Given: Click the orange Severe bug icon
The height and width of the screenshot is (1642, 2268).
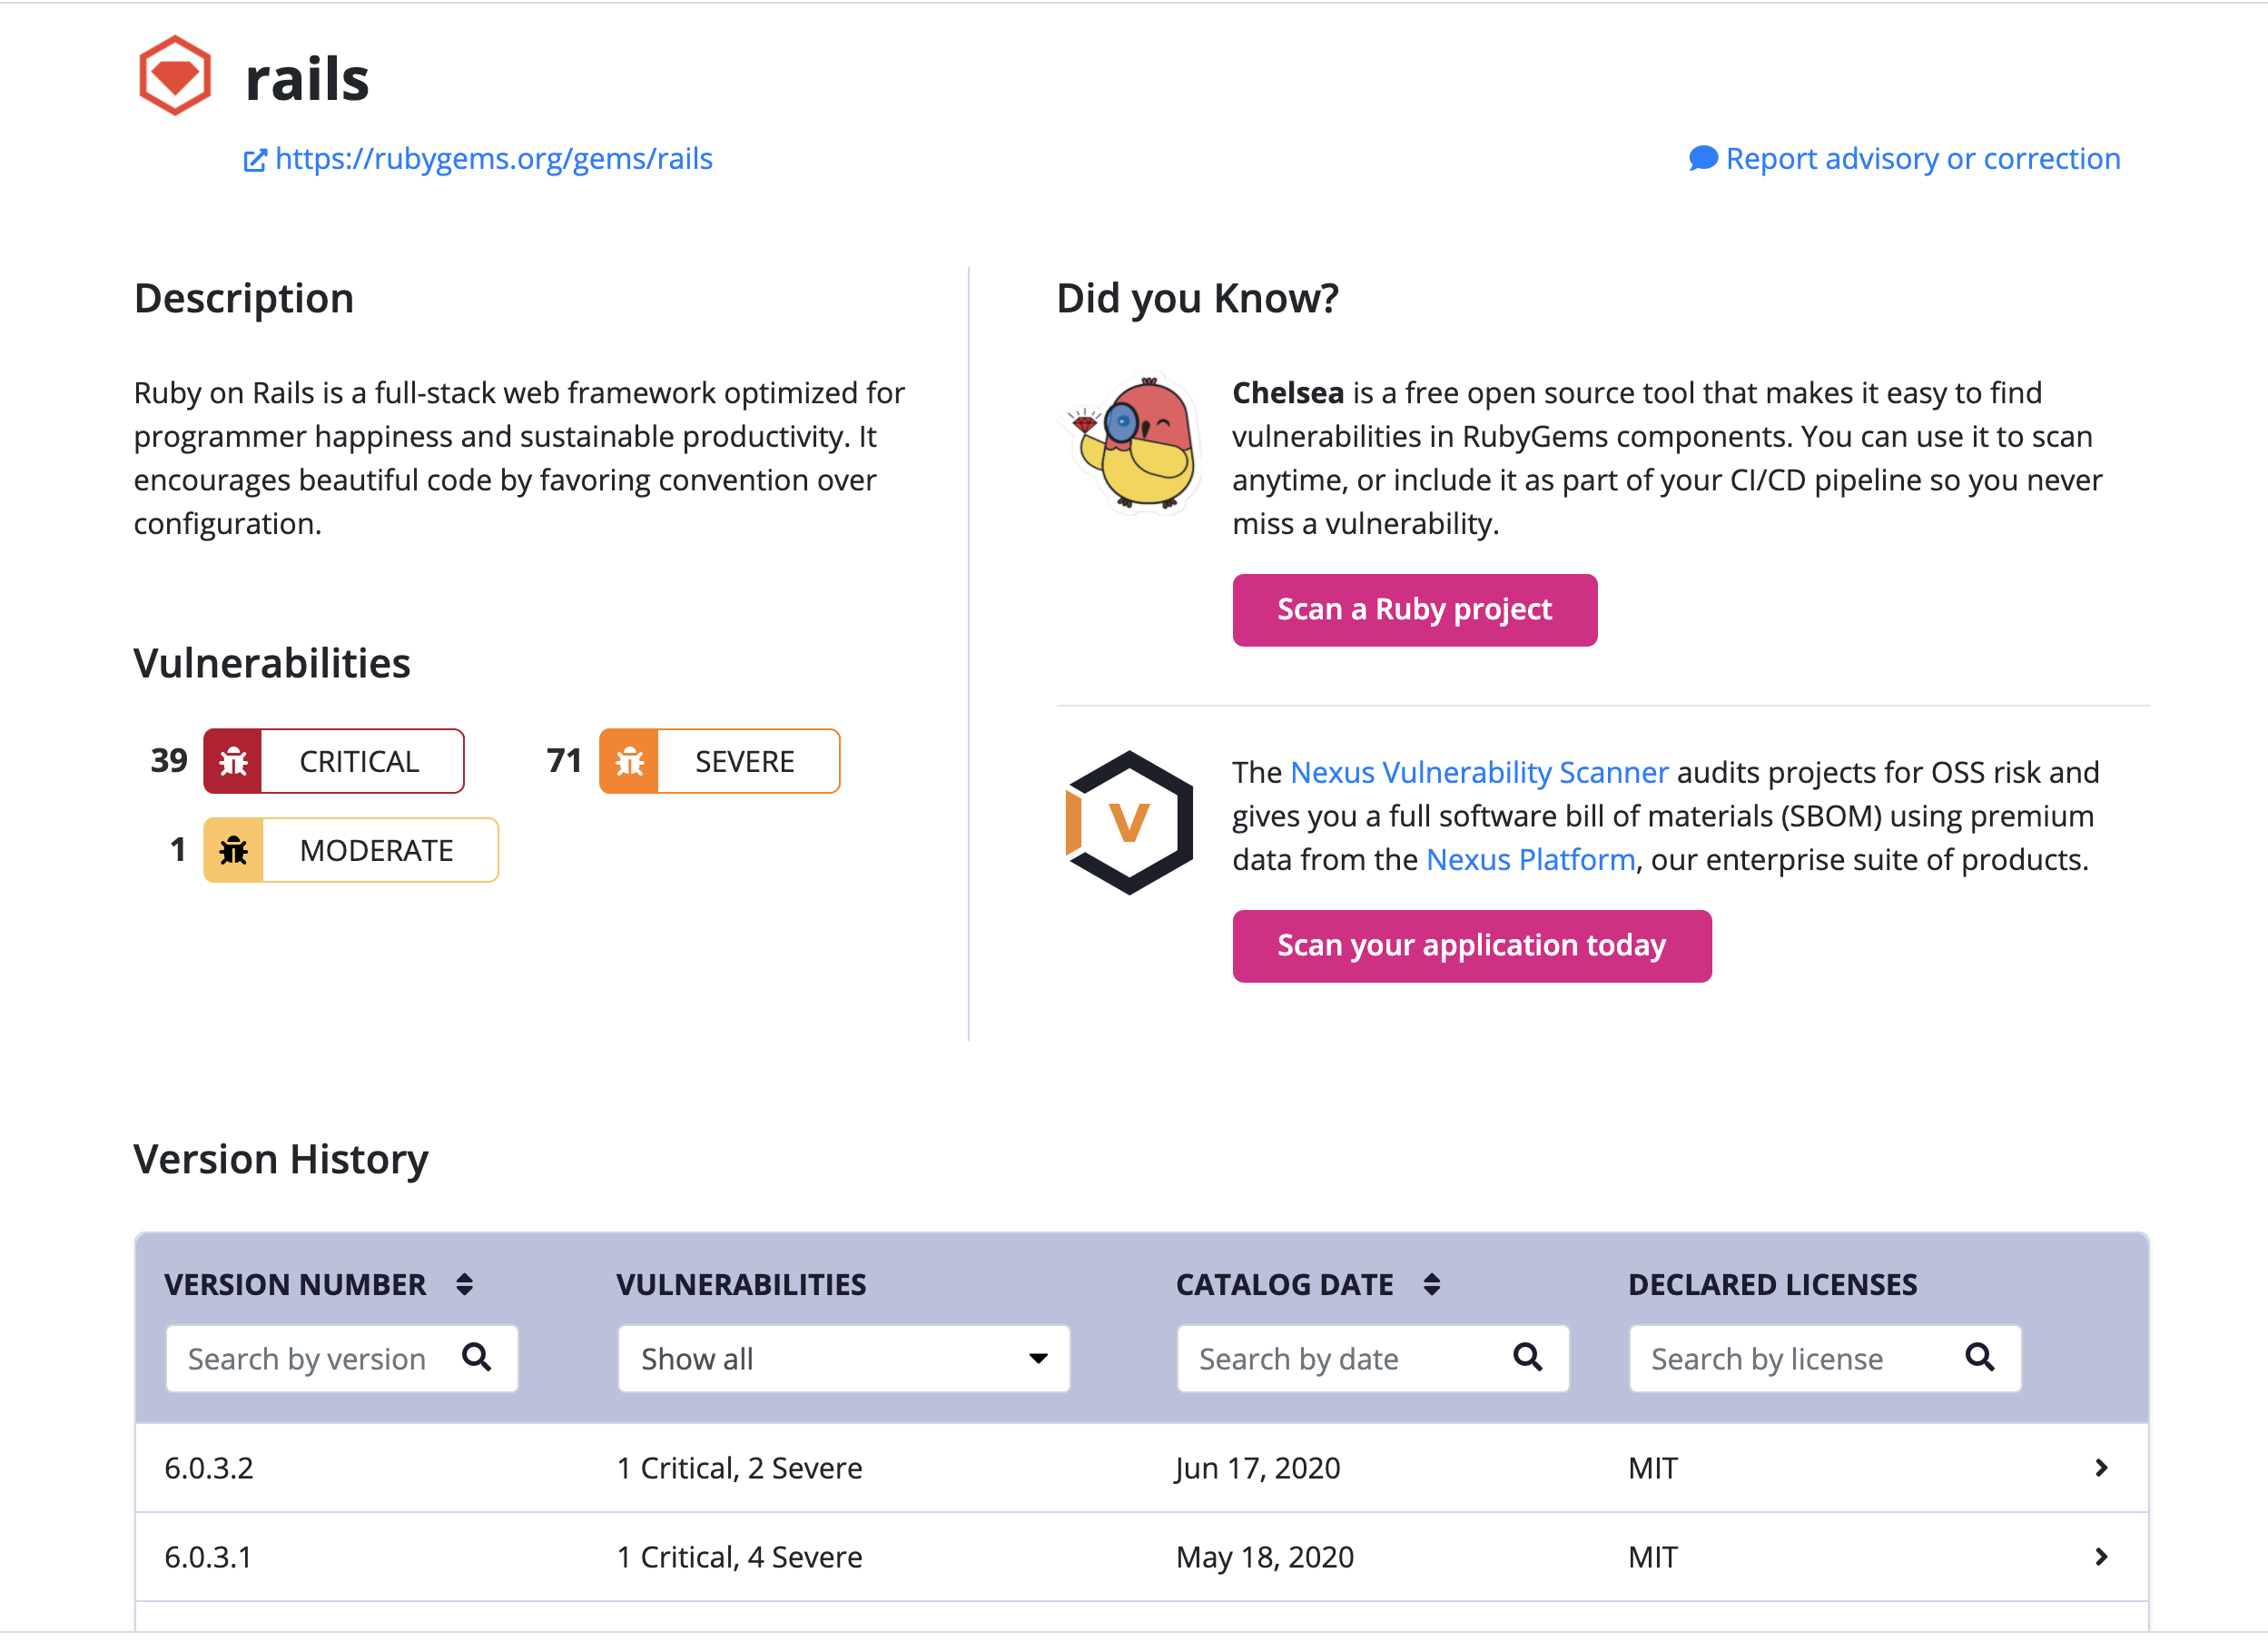Looking at the screenshot, I should click(x=629, y=762).
